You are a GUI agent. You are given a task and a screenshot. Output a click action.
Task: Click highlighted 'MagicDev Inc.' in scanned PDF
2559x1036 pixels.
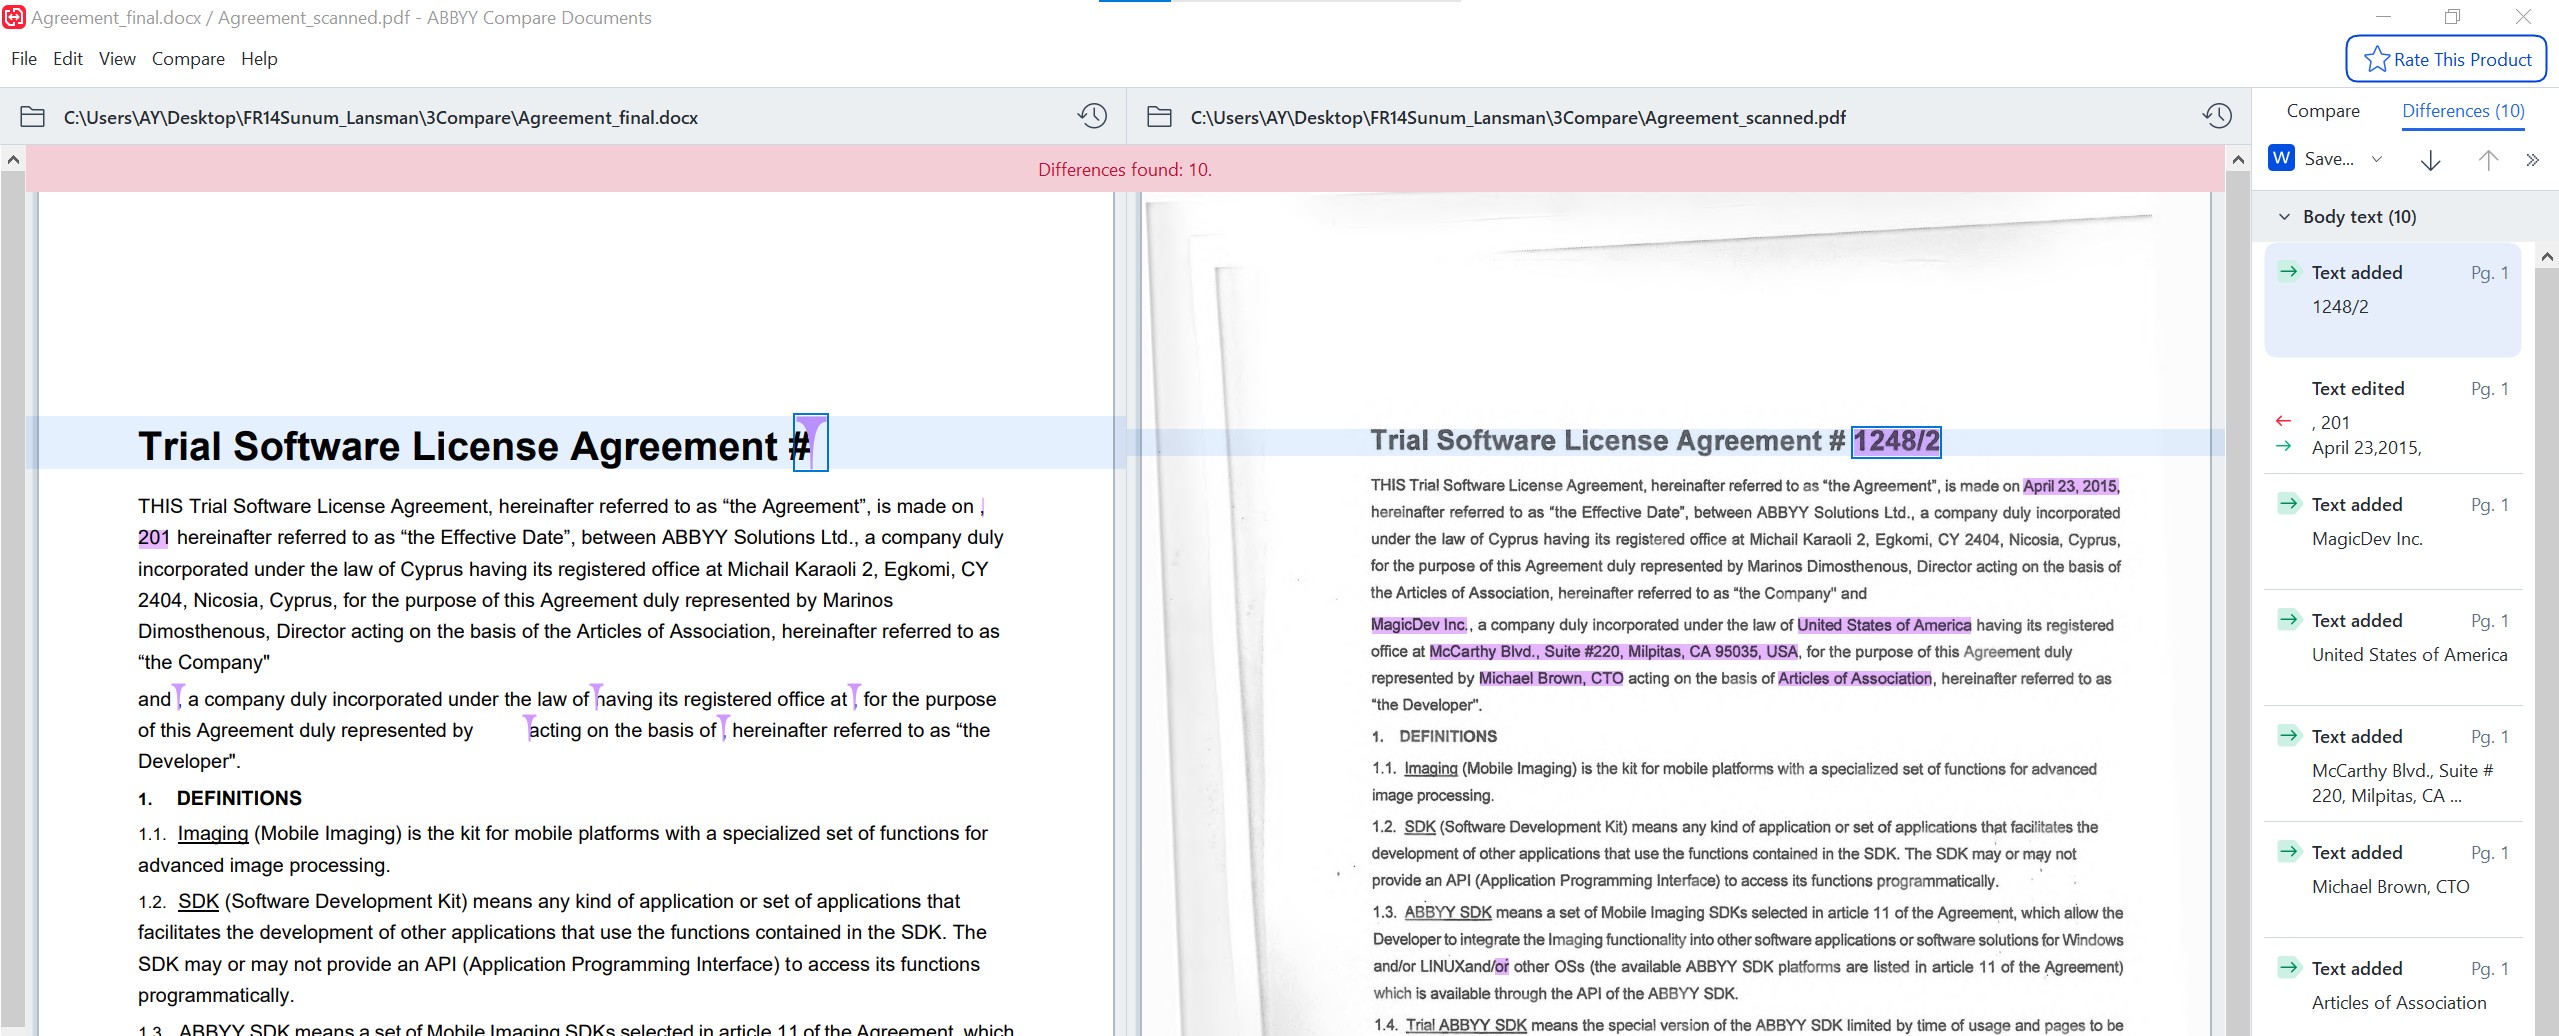click(1418, 625)
